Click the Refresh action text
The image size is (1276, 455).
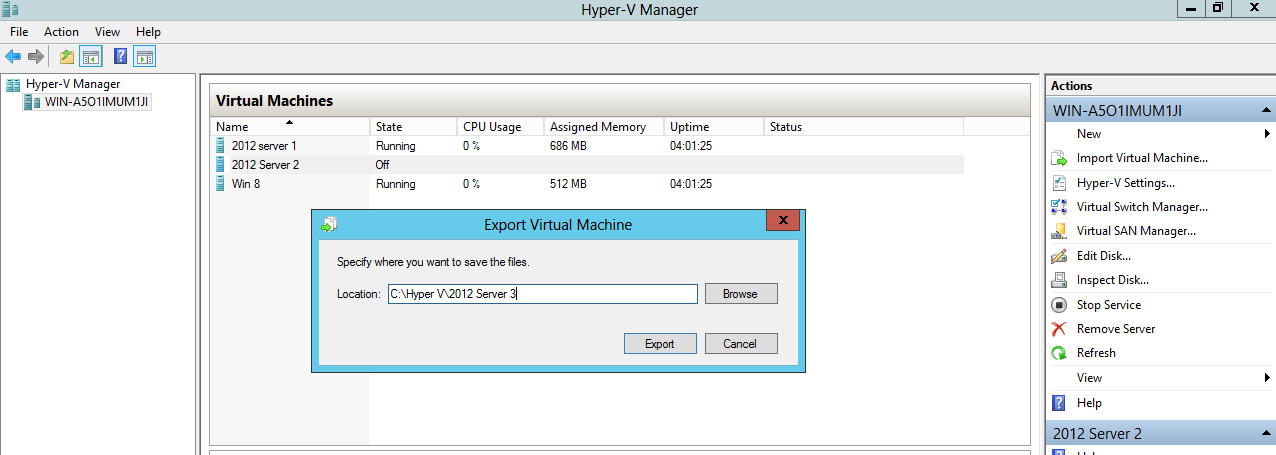pos(1096,353)
